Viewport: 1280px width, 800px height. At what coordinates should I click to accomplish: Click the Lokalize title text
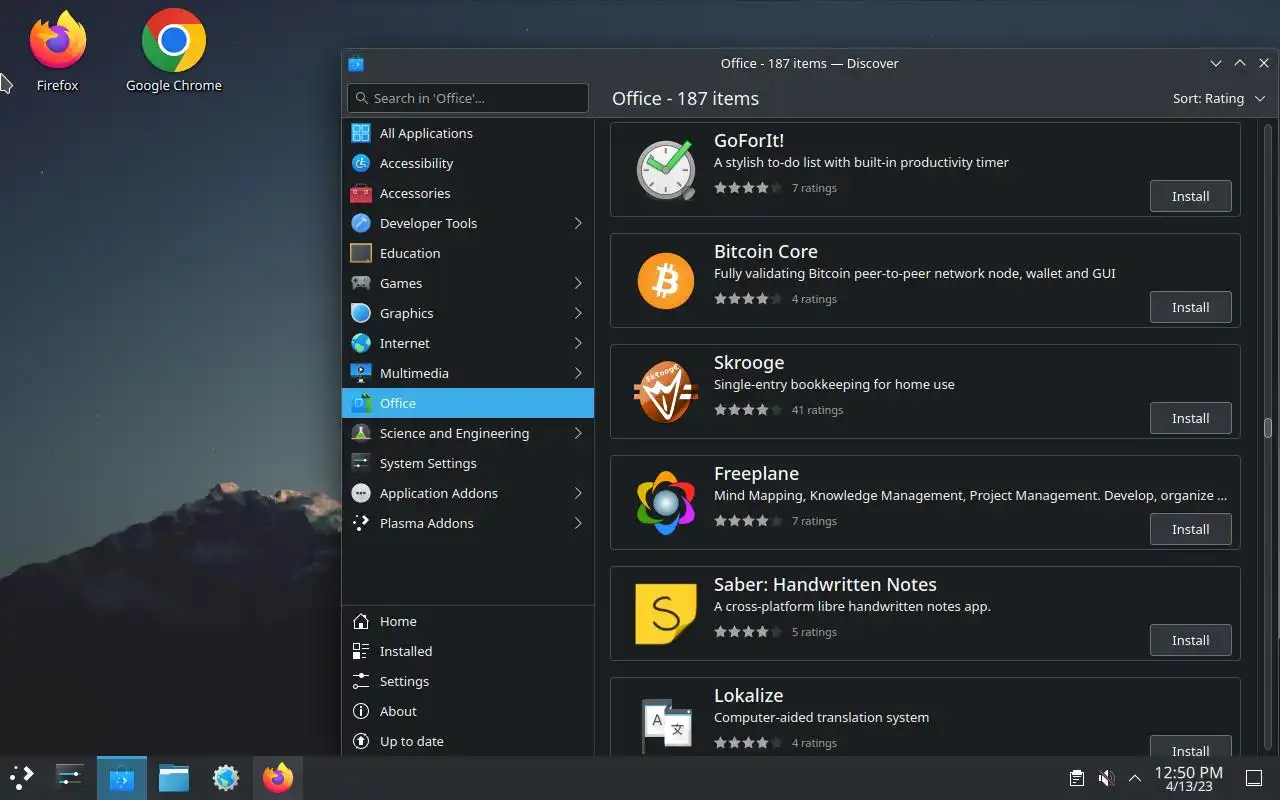(x=748, y=695)
